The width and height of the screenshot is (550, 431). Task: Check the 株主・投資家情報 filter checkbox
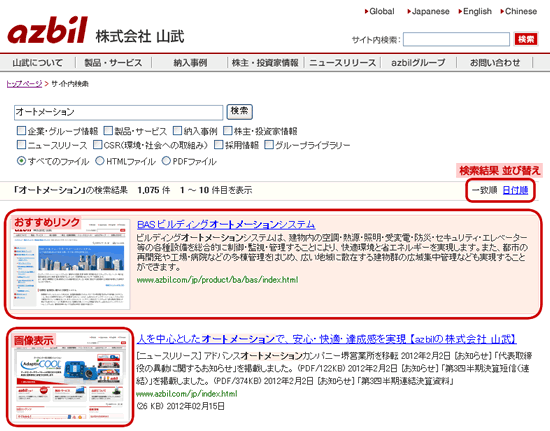click(228, 131)
